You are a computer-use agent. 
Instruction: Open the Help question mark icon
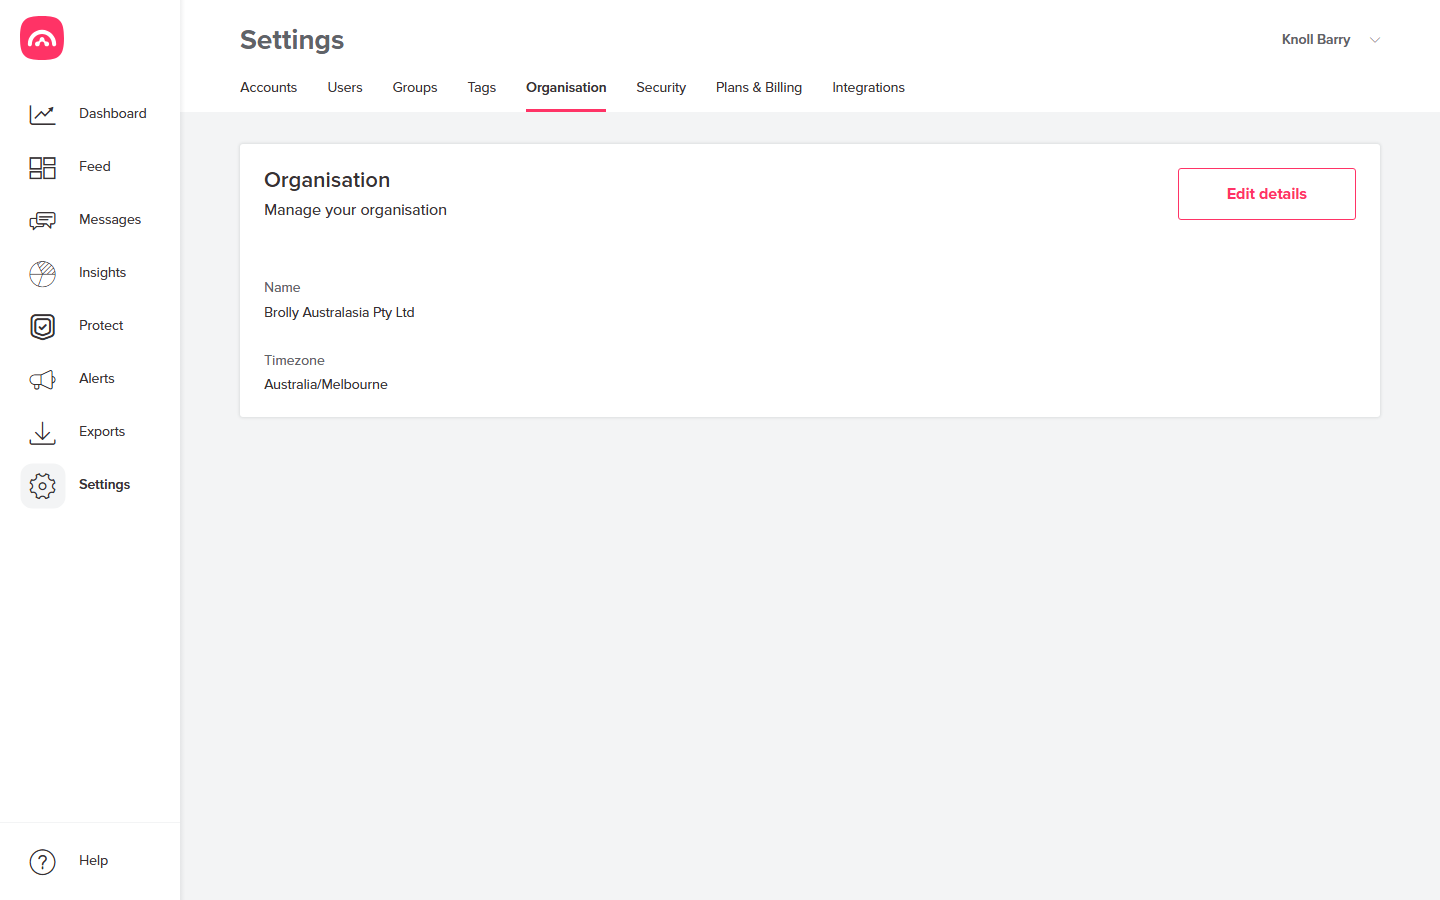coord(42,861)
